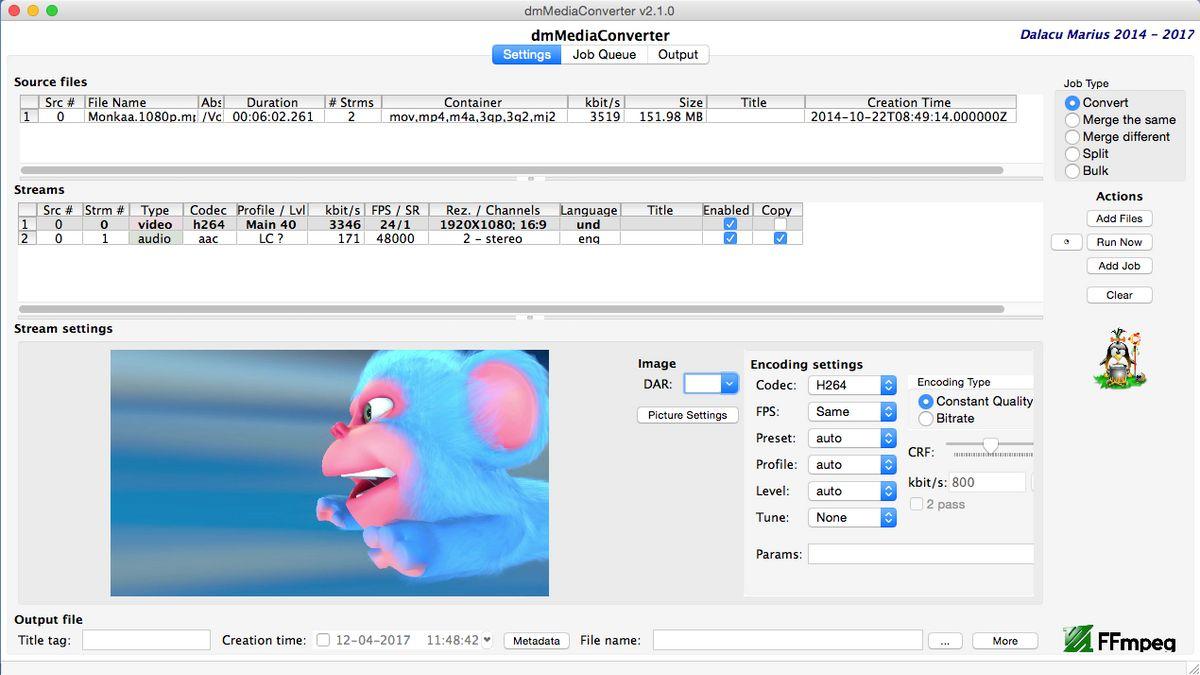Viewport: 1200px width, 675px height.
Task: Select the audio stream row aac cell
Action: [x=209, y=239]
